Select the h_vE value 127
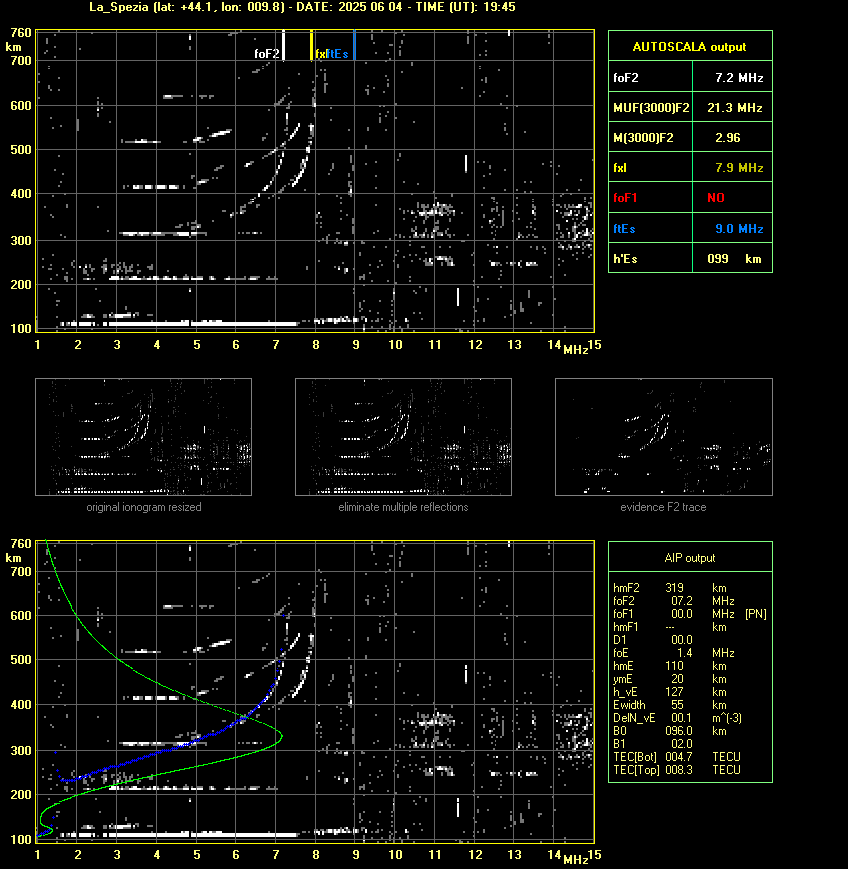 (x=675, y=692)
